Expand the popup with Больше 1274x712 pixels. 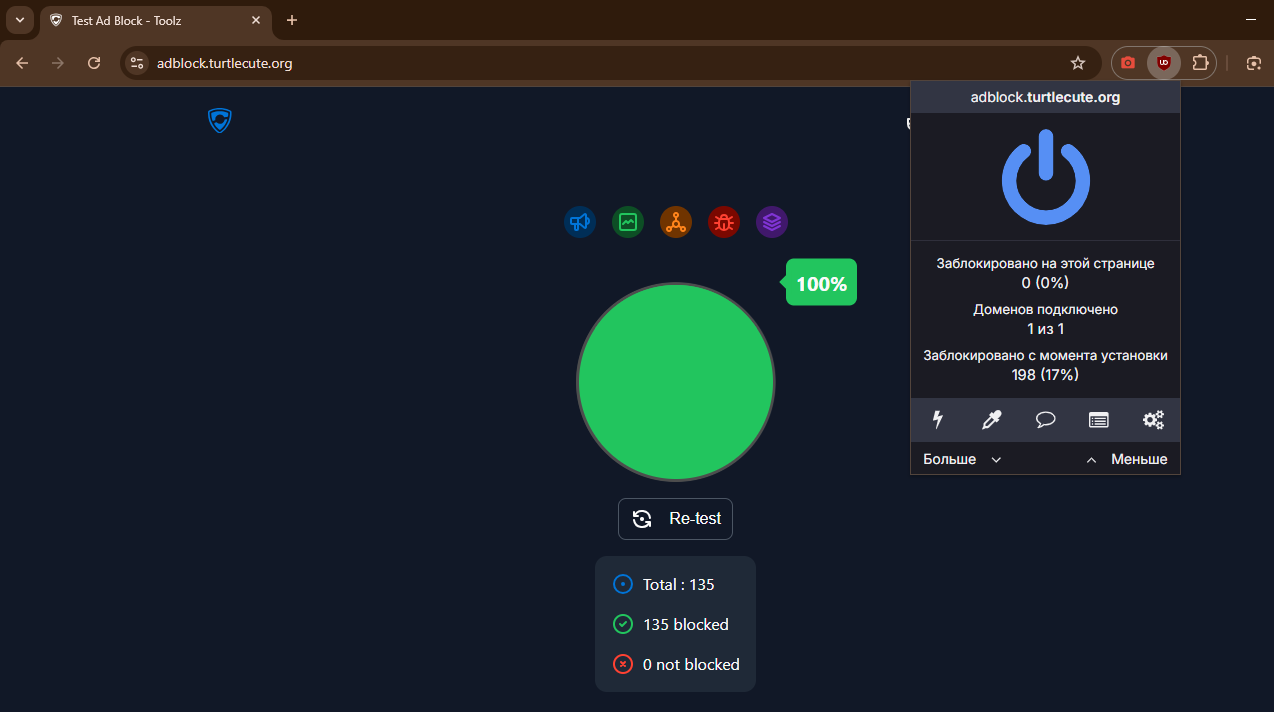962,459
